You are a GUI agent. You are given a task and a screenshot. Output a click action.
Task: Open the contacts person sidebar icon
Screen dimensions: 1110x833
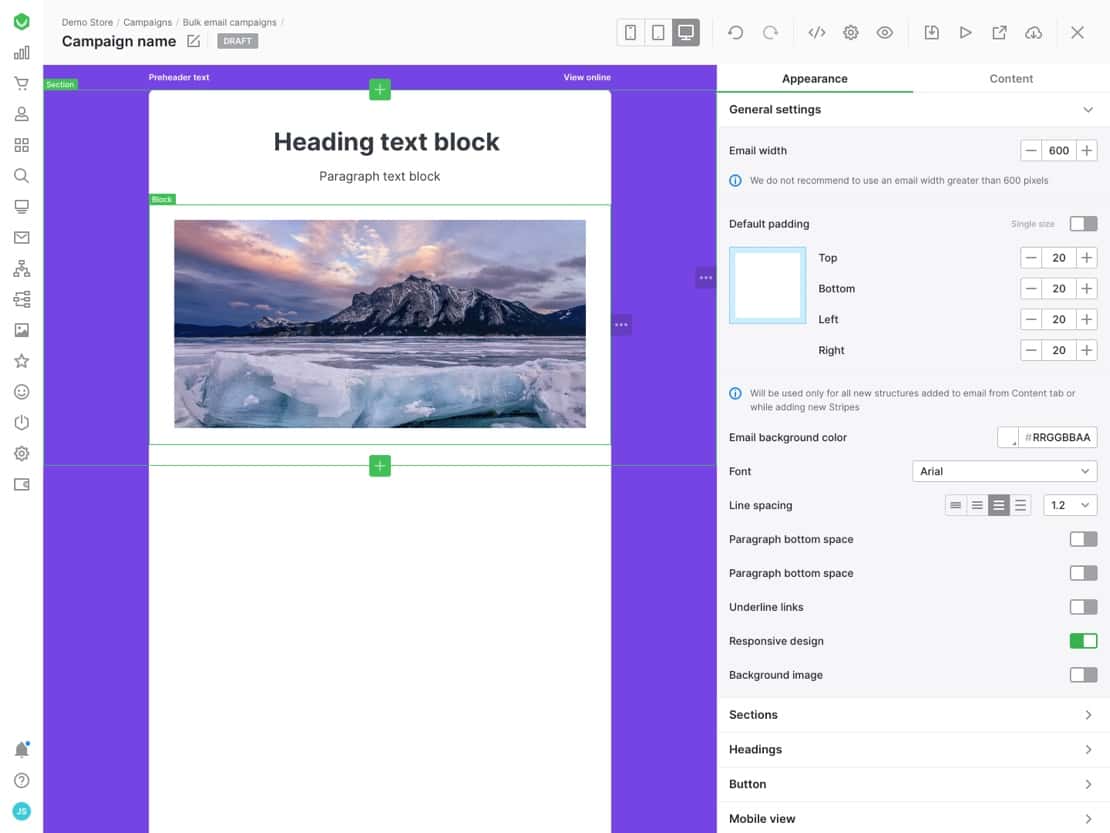point(21,114)
